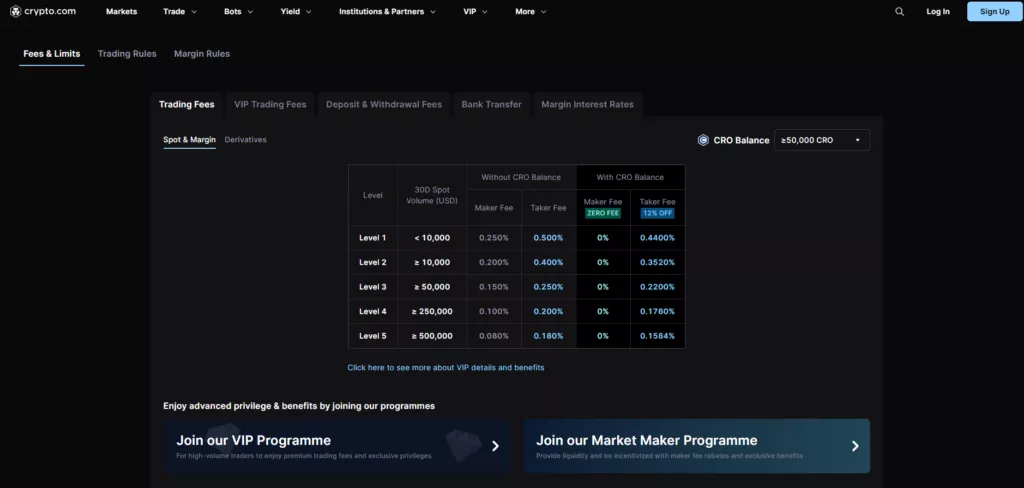The height and width of the screenshot is (488, 1024).
Task: Click the 0.3520% taker fee cell
Action: click(x=658, y=263)
